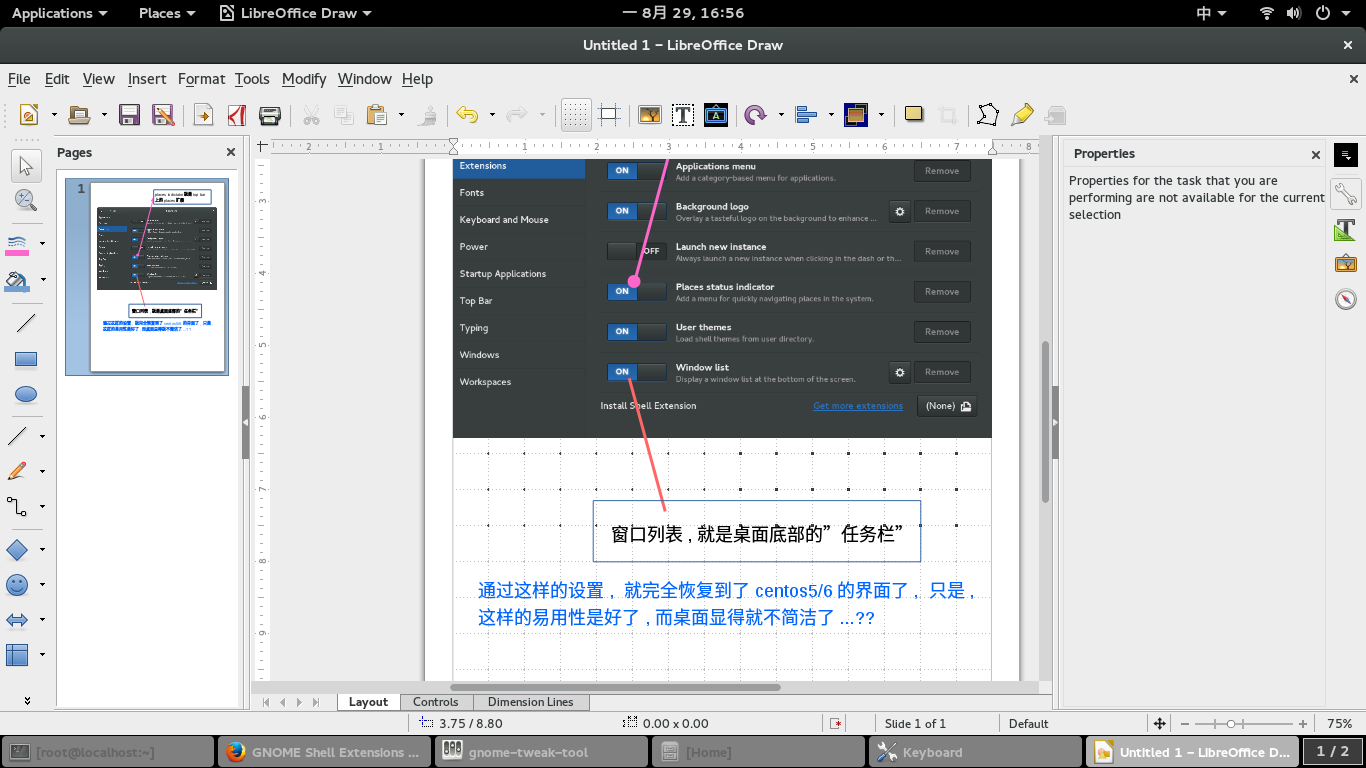
Task: Click the Rotate icon
Action: (x=756, y=115)
